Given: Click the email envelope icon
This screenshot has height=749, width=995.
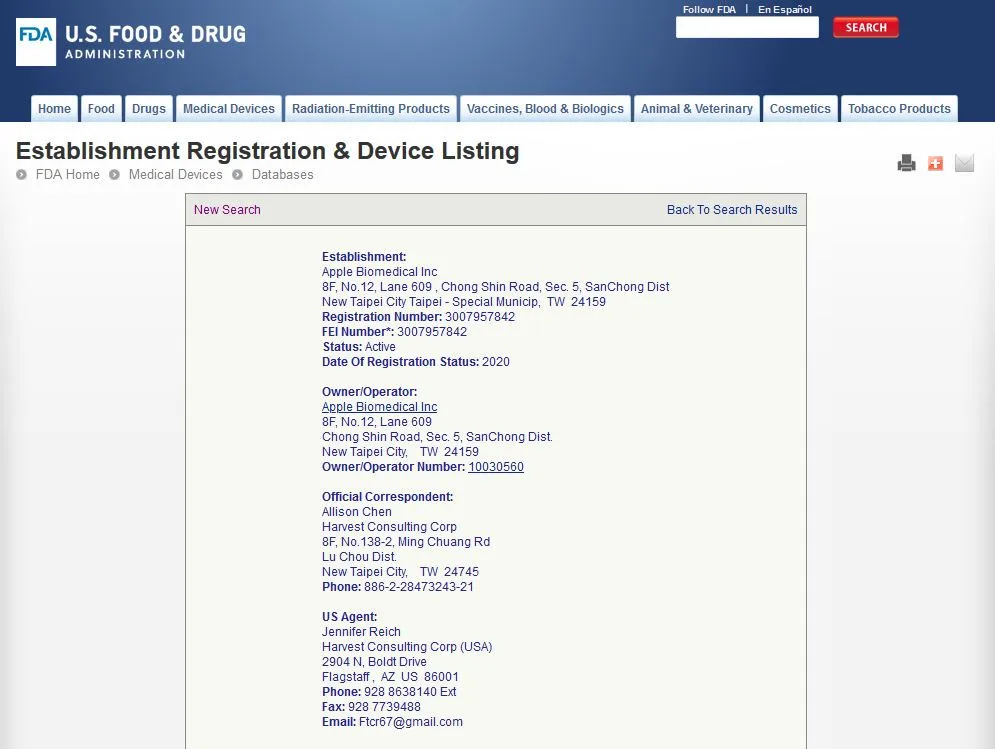Looking at the screenshot, I should coord(964,163).
